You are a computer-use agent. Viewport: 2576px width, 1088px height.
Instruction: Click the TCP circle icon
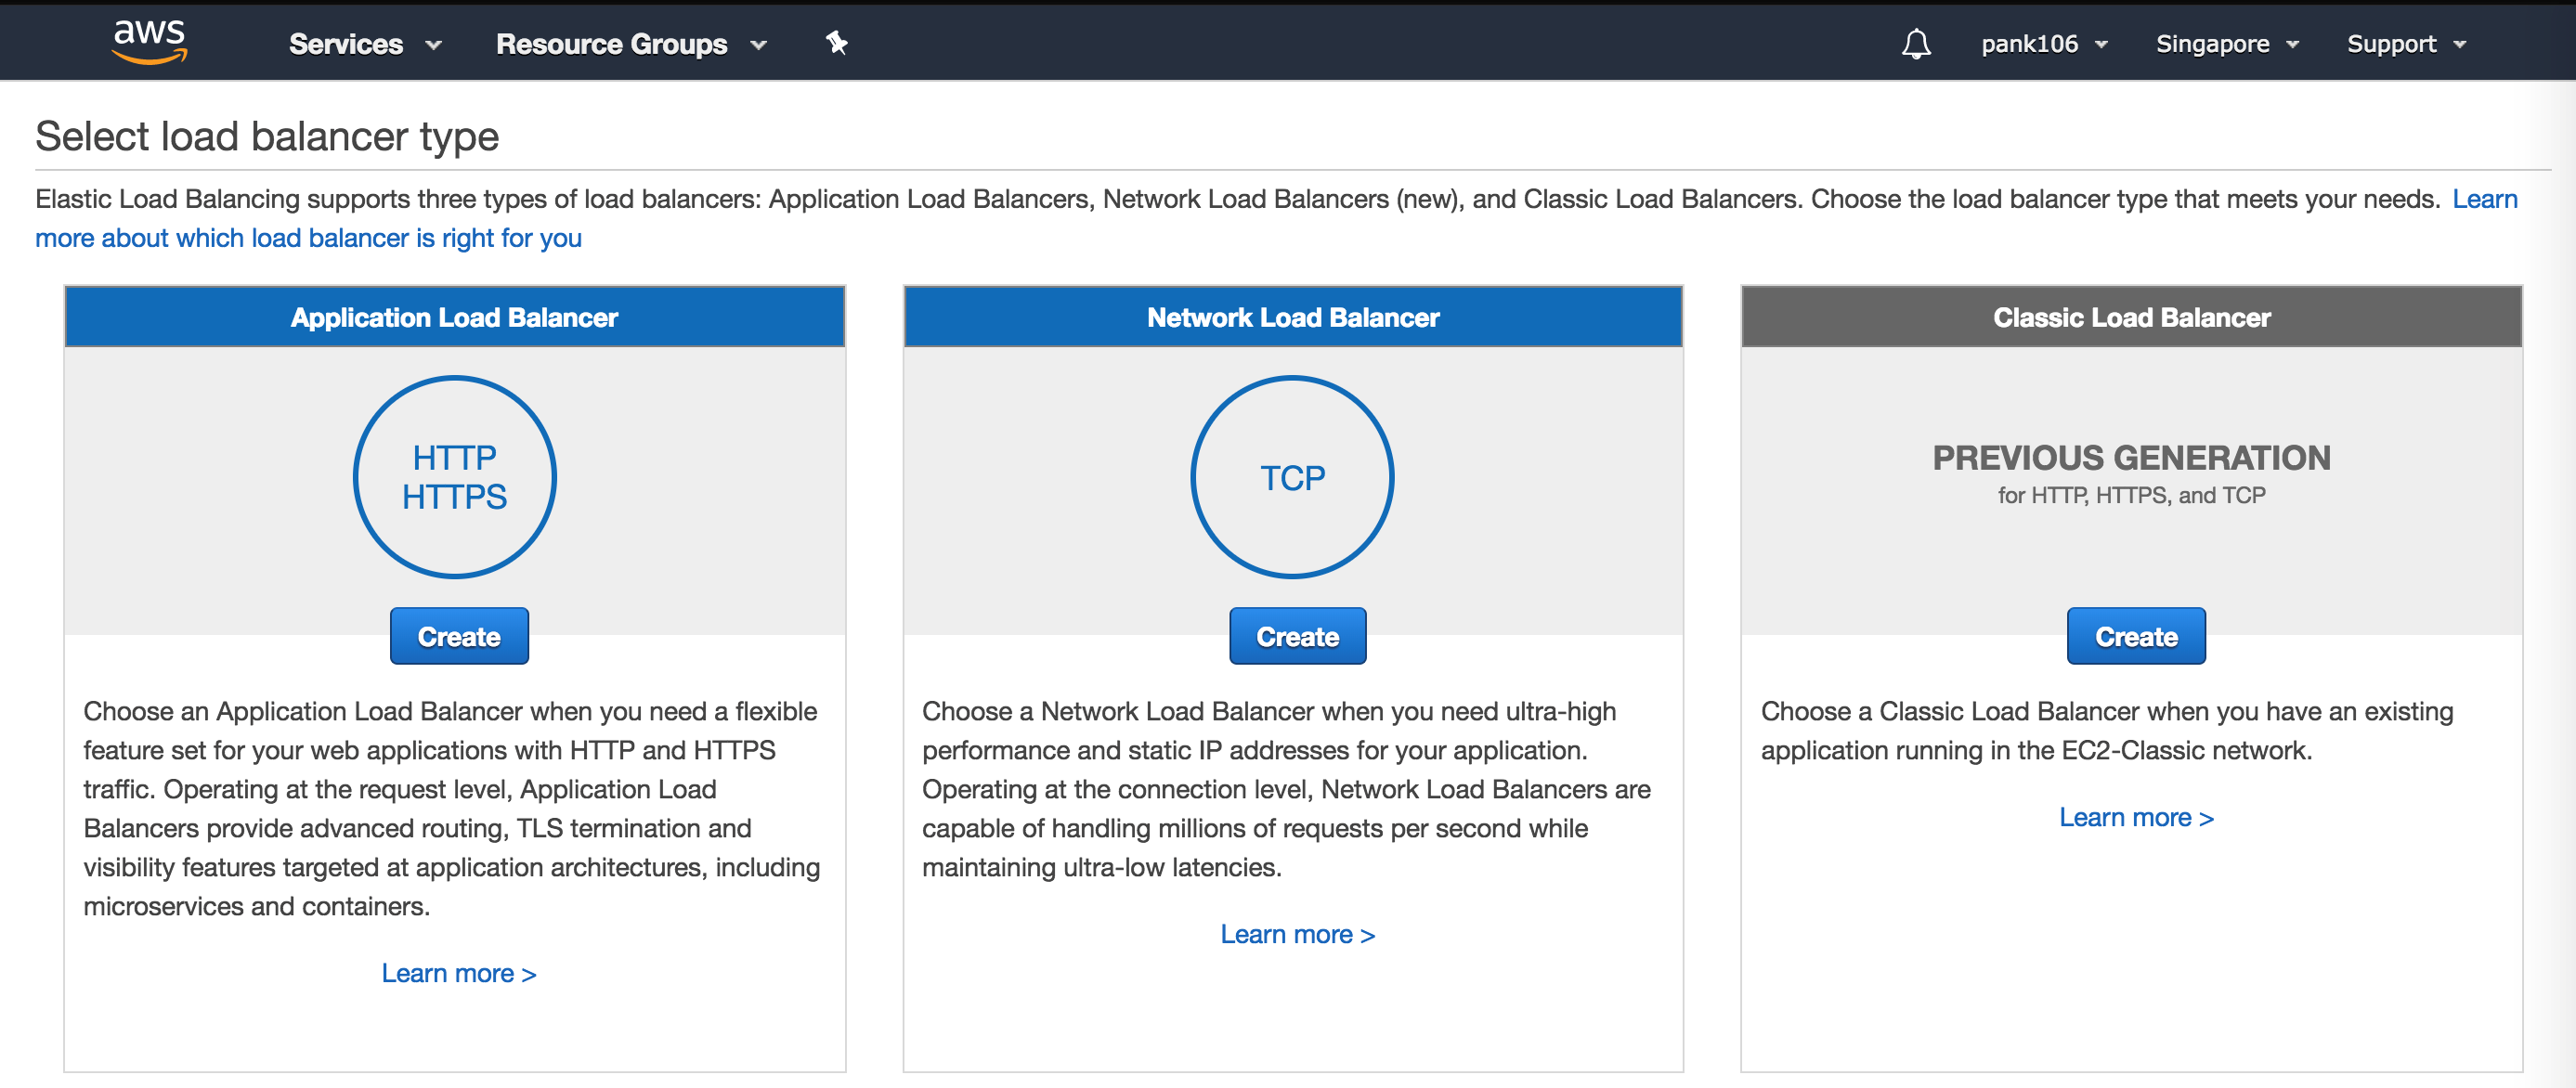click(x=1292, y=477)
